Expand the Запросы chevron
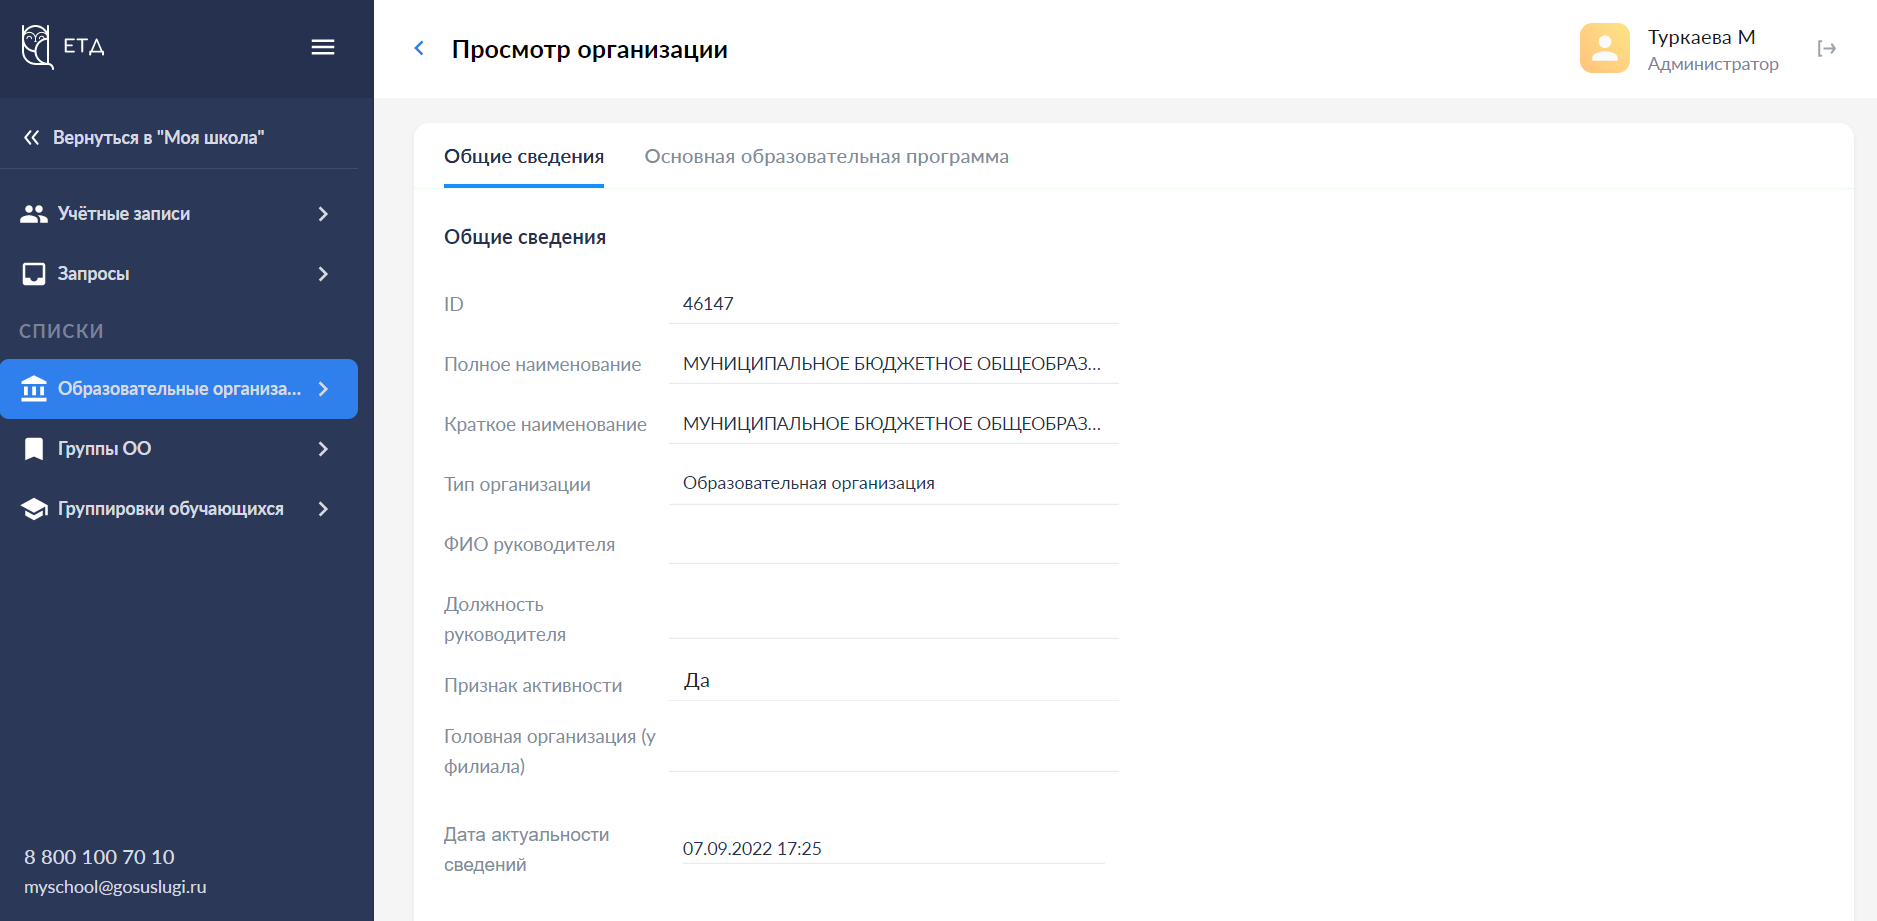Screen dimensions: 1877x921 [x=323, y=274]
